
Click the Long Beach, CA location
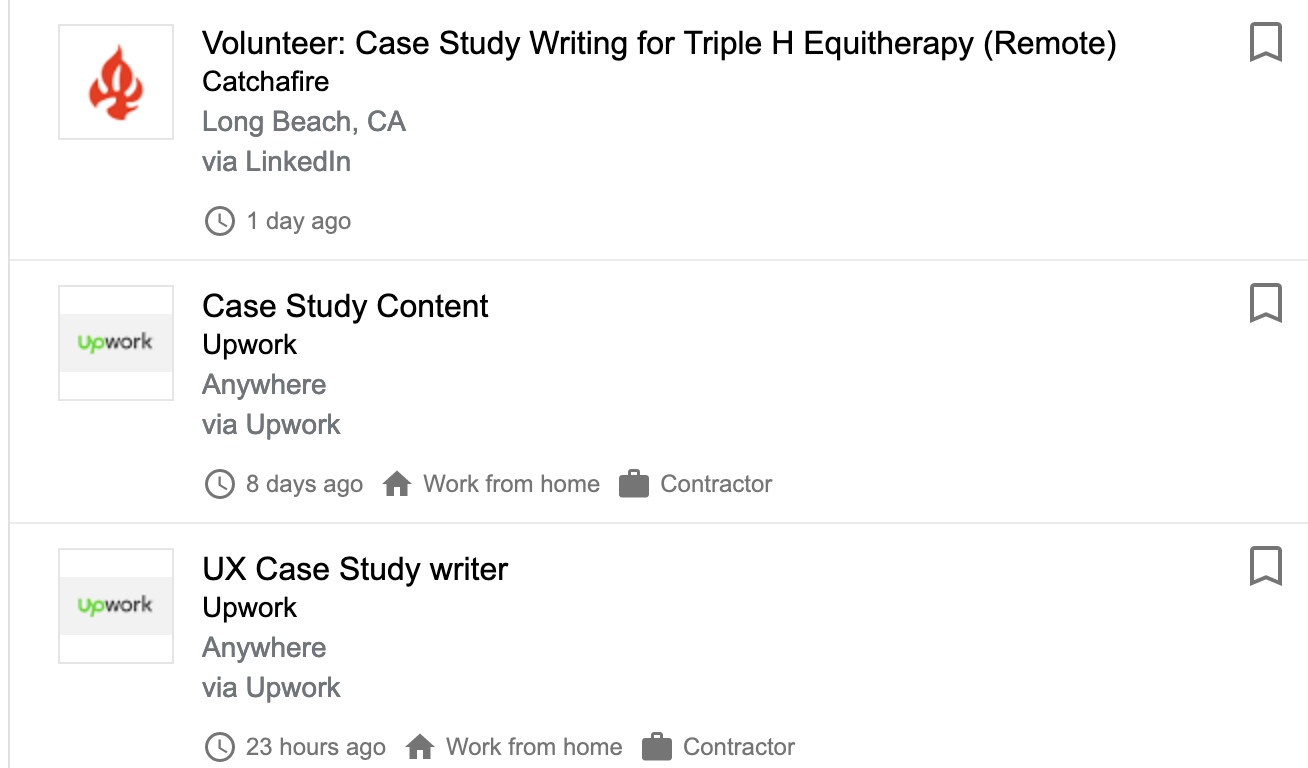[304, 122]
